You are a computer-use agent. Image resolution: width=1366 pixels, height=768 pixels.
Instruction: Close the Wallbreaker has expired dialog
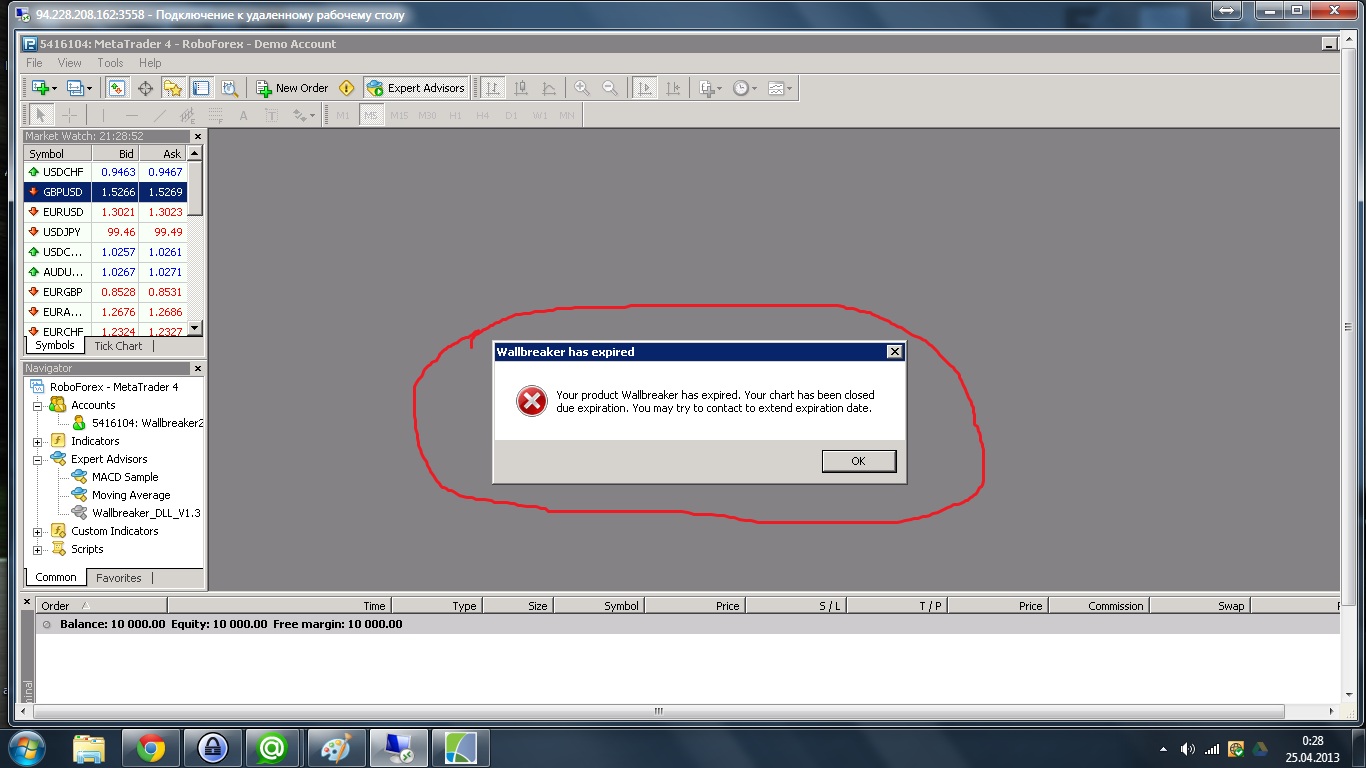click(x=895, y=352)
